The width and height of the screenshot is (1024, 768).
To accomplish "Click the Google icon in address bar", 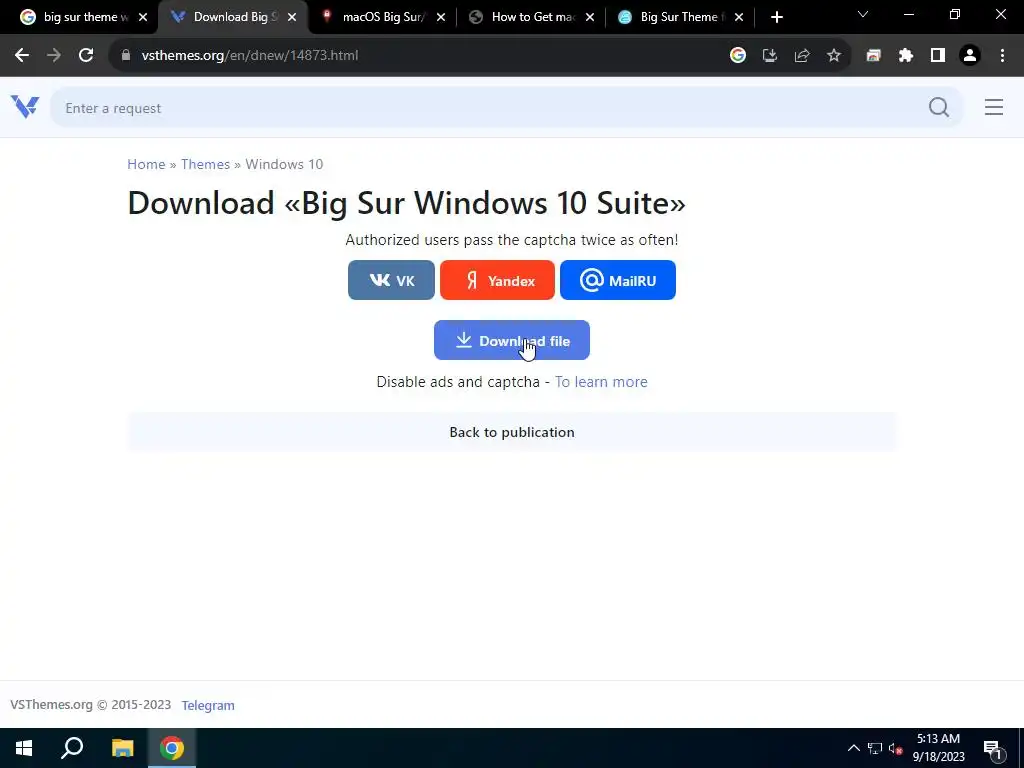I will pos(737,56).
